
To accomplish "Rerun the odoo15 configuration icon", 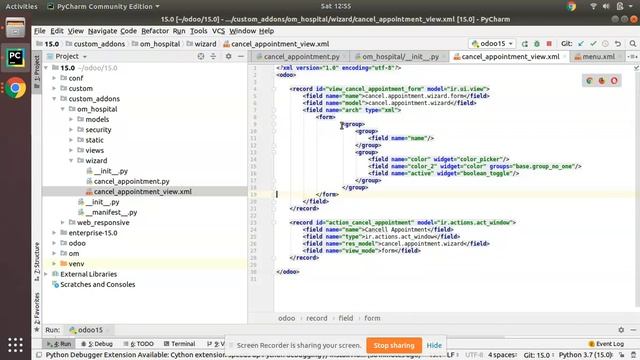I will pos(525,44).
